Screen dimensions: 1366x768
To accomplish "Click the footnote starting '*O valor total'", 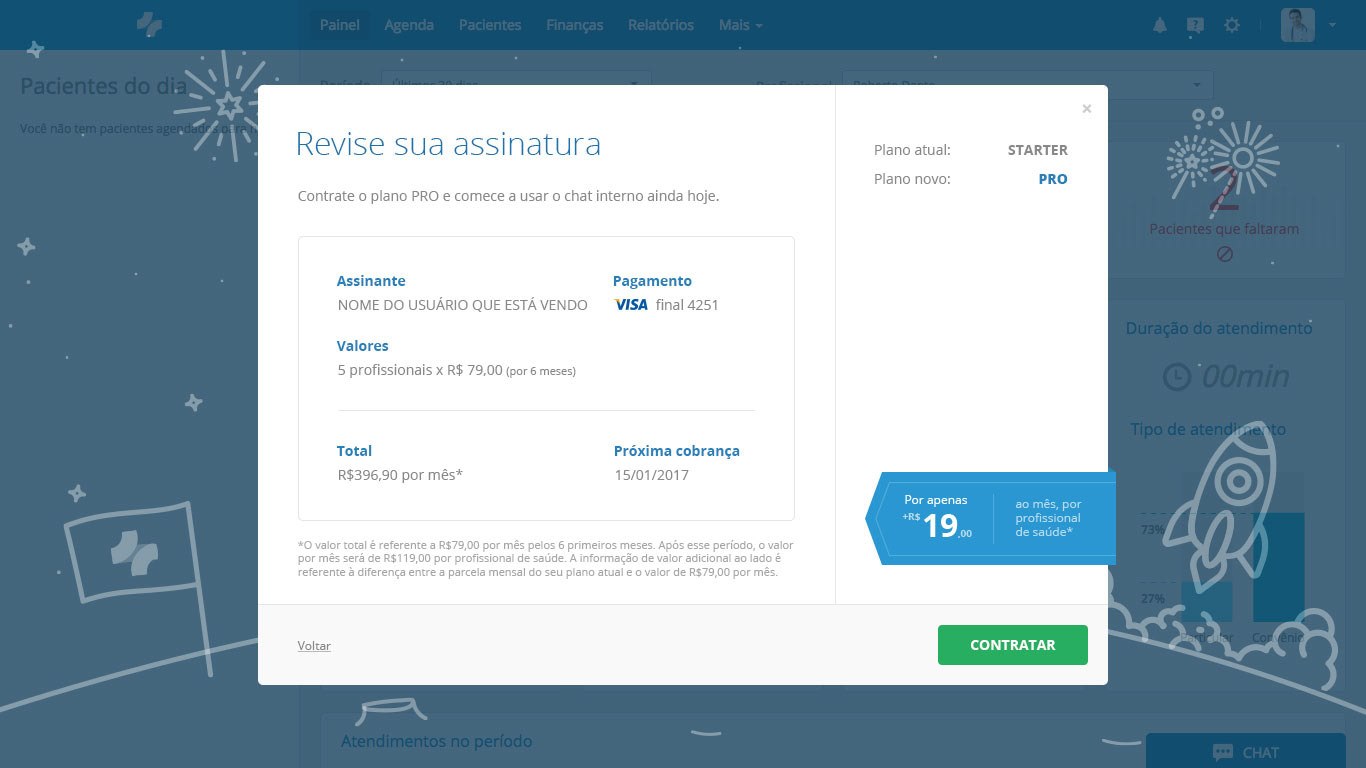I will click(546, 559).
